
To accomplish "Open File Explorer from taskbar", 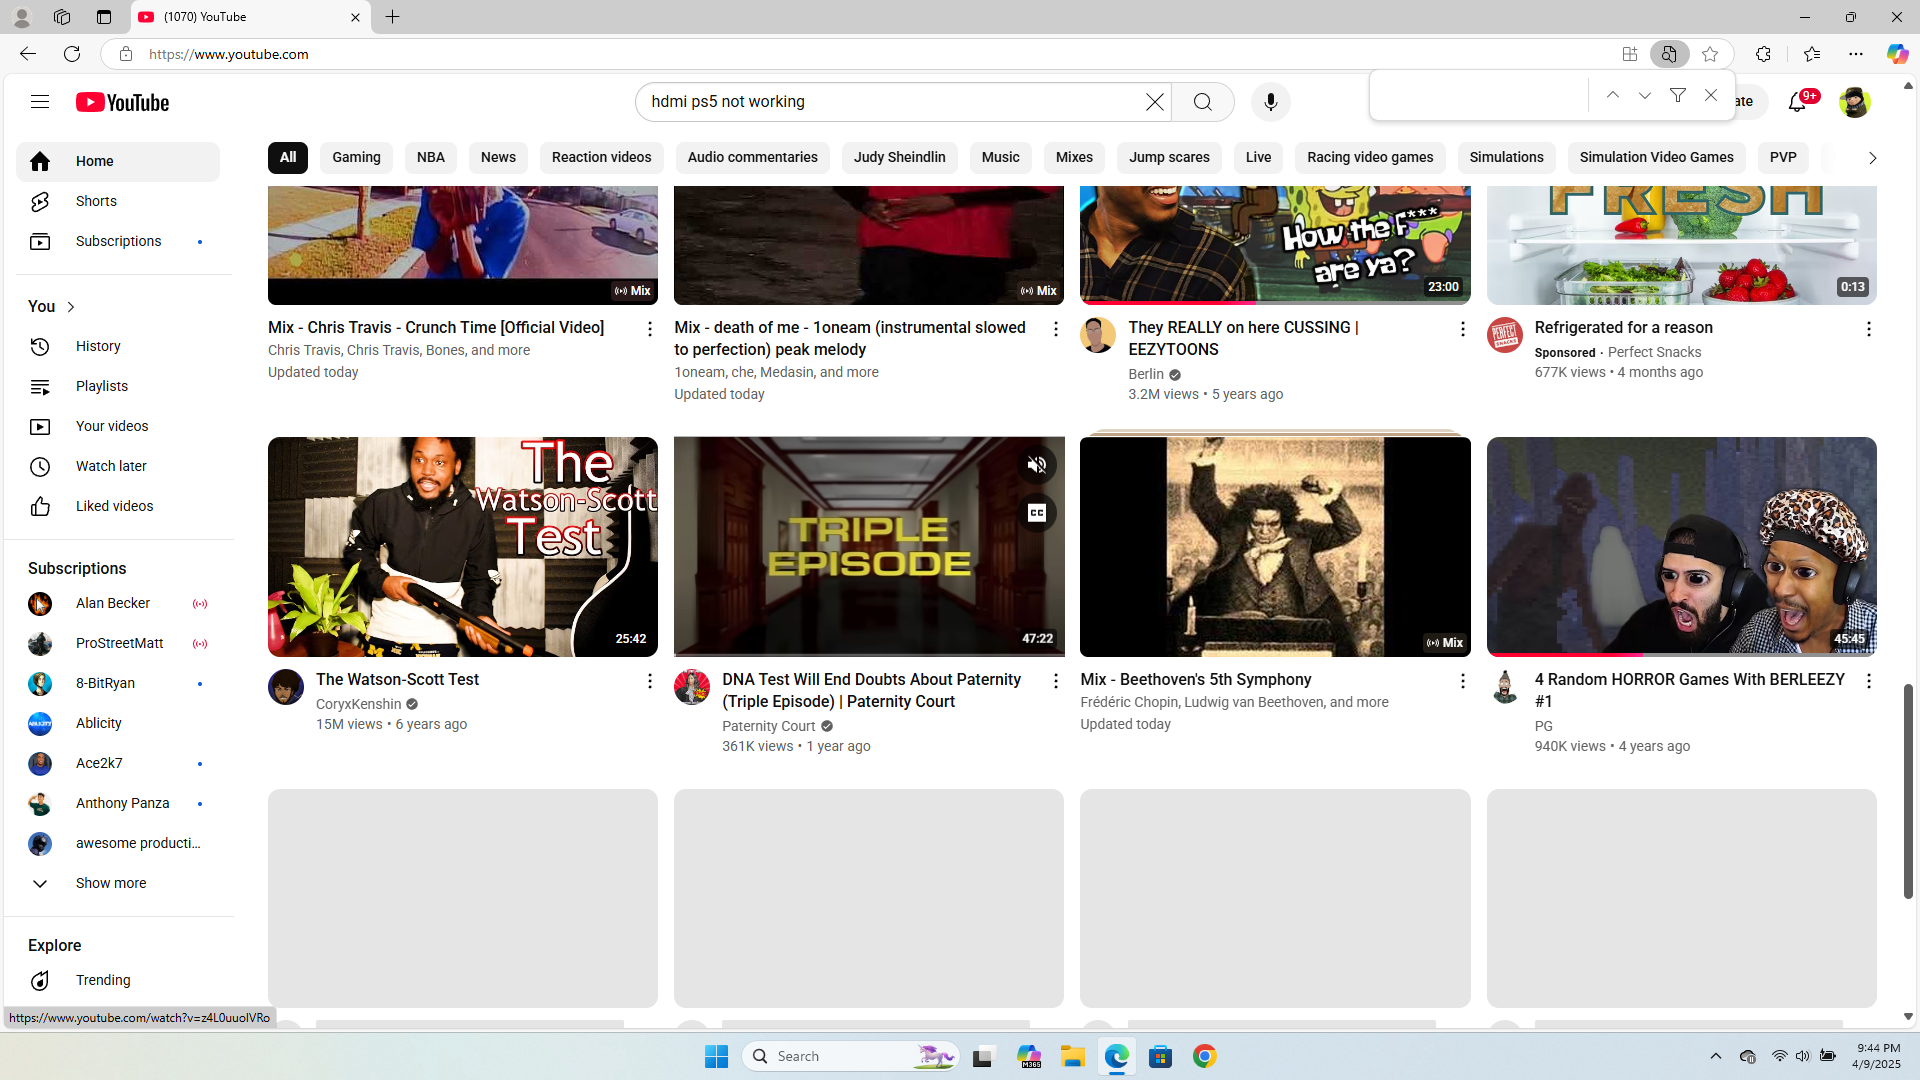I will pyautogui.click(x=1072, y=1056).
